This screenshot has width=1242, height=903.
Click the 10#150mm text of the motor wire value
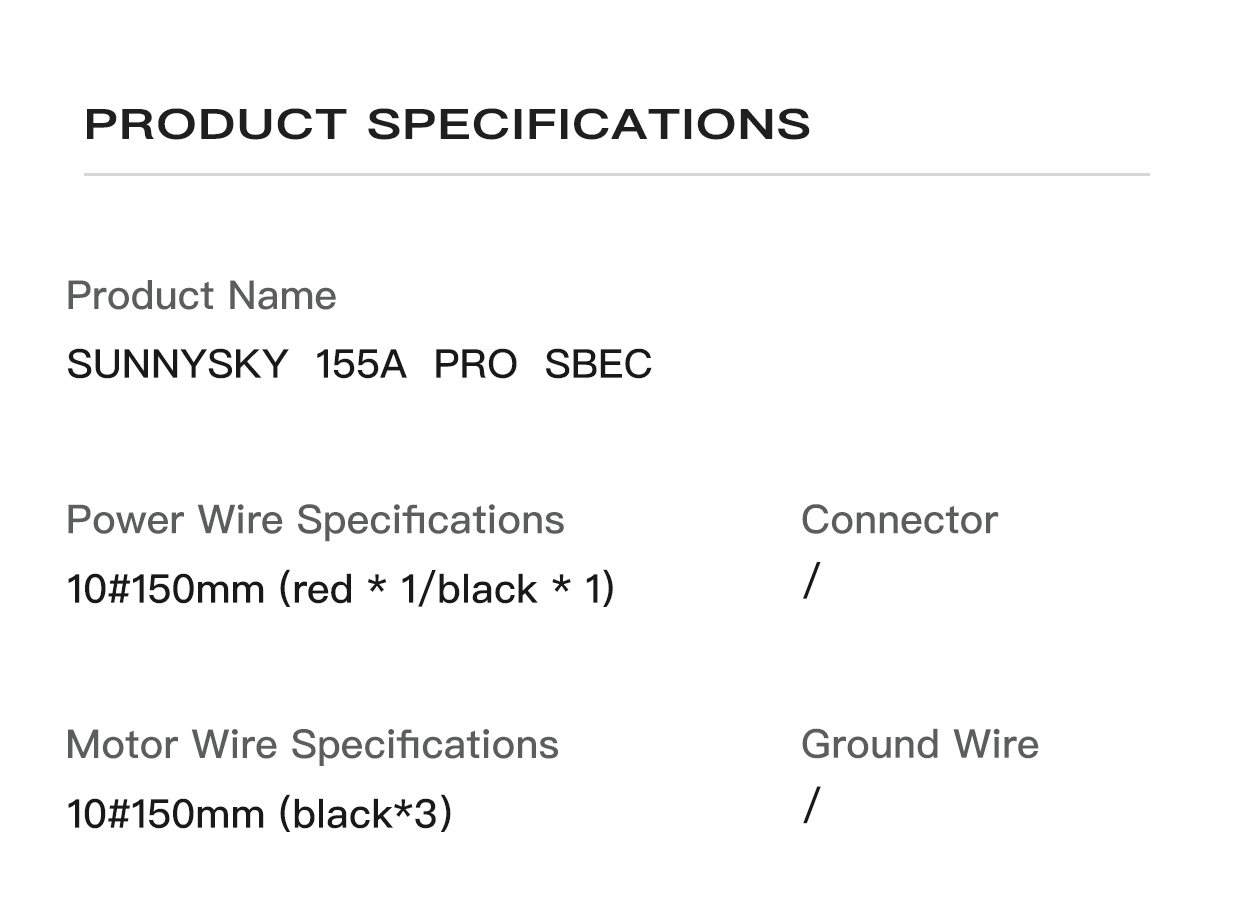[x=165, y=814]
